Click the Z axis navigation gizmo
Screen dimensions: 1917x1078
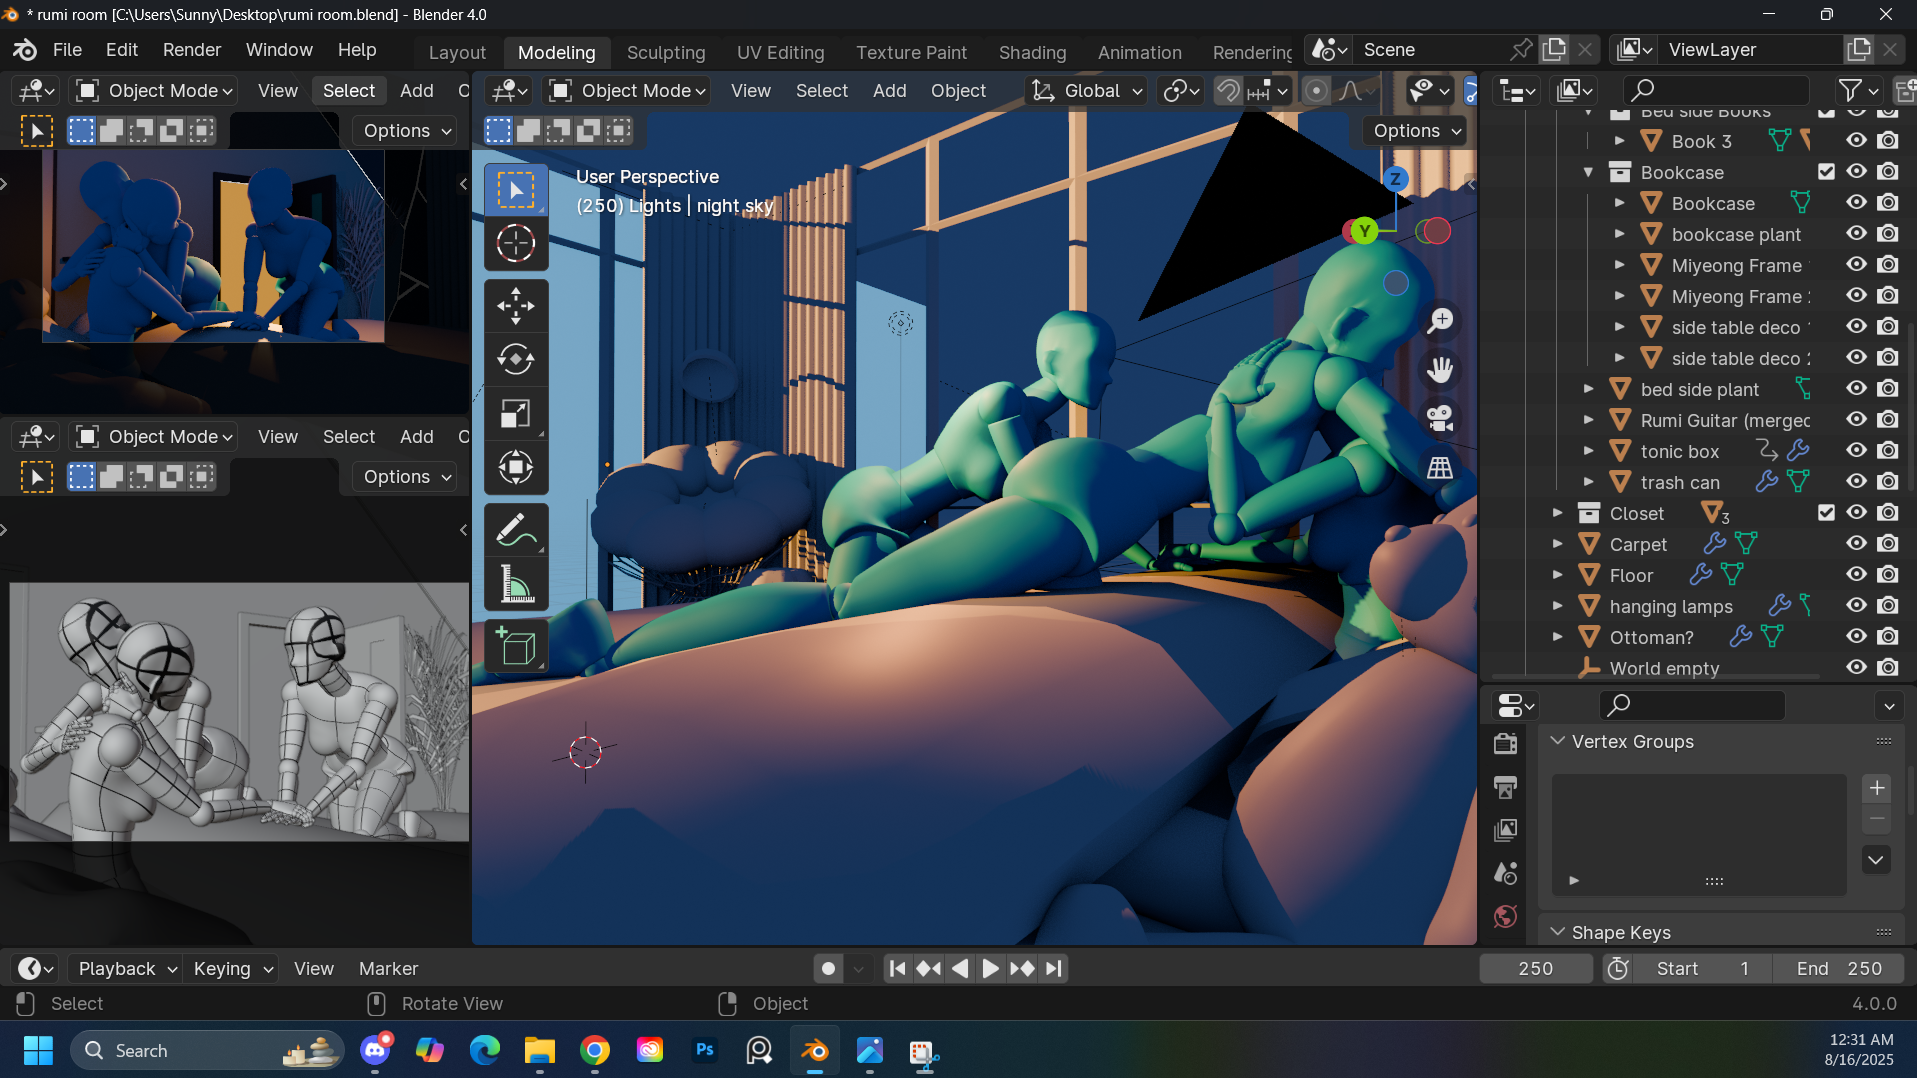1396,179
